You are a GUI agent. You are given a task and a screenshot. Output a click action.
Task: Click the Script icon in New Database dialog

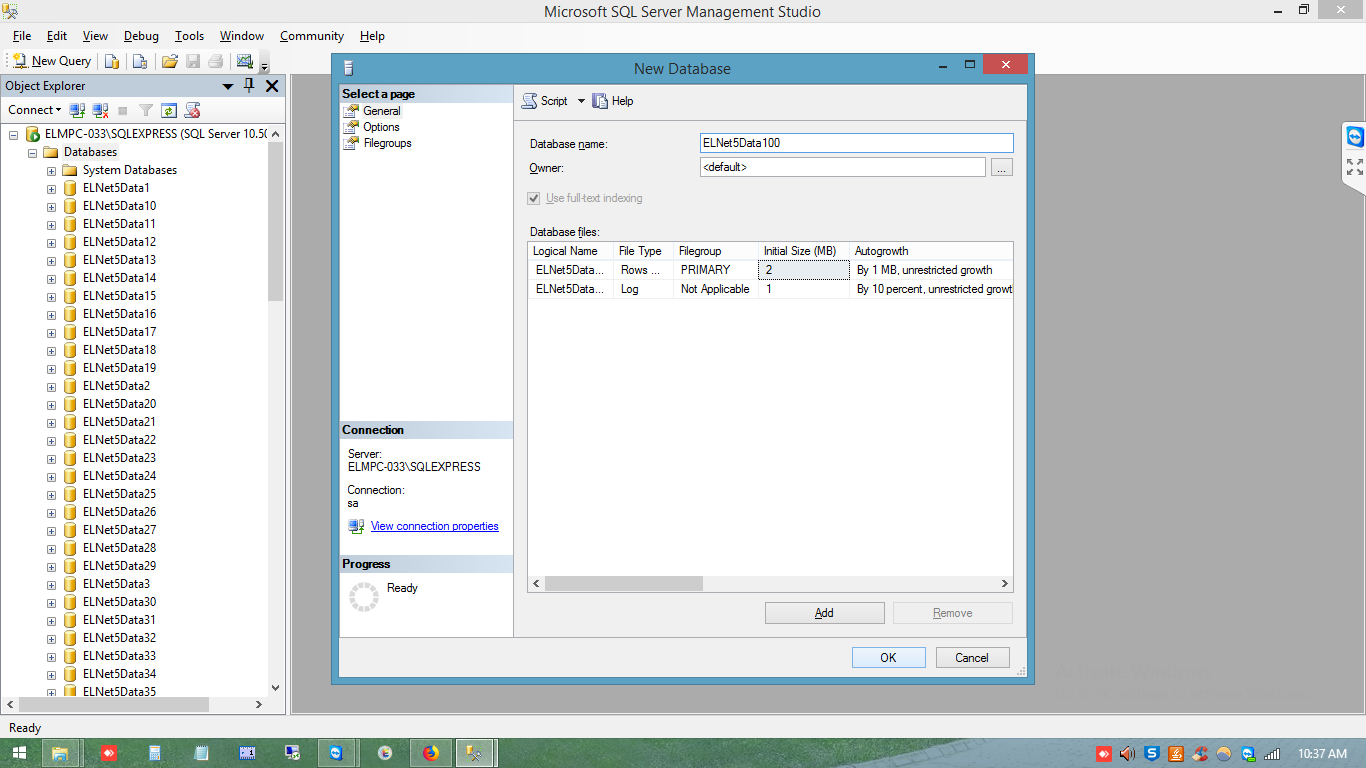point(529,101)
